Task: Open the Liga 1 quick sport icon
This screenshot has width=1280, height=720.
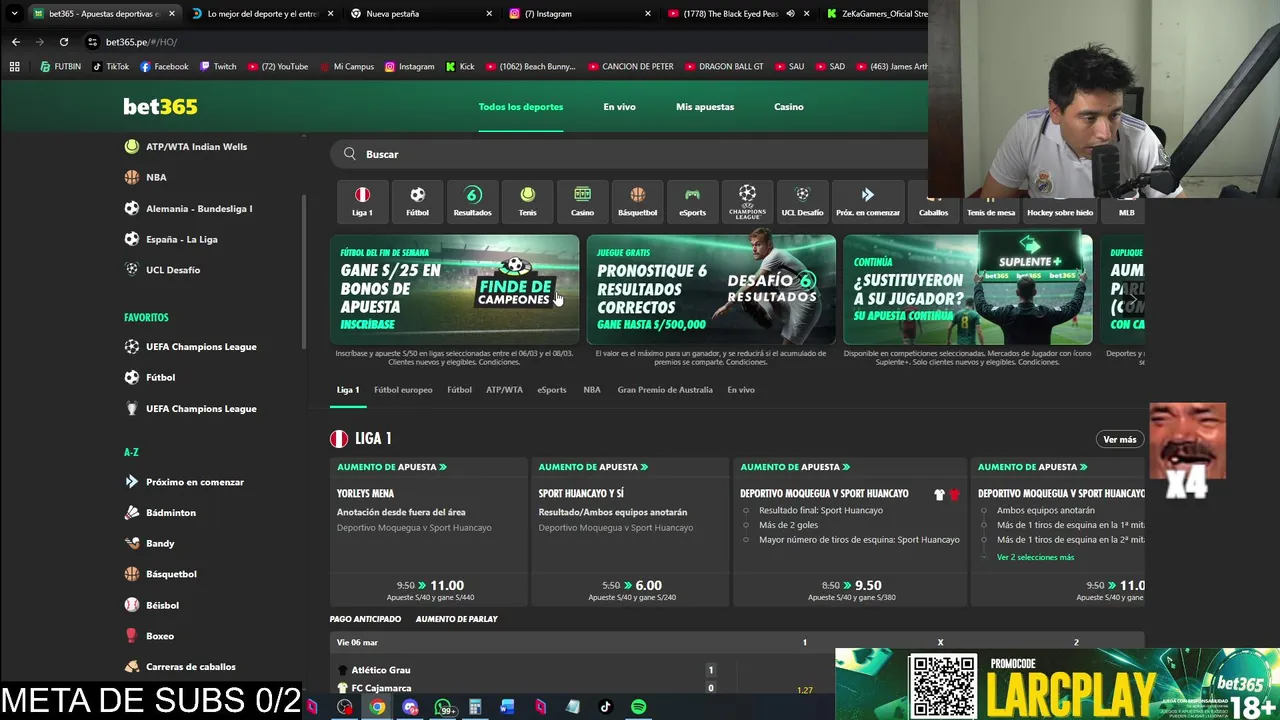Action: tap(362, 201)
